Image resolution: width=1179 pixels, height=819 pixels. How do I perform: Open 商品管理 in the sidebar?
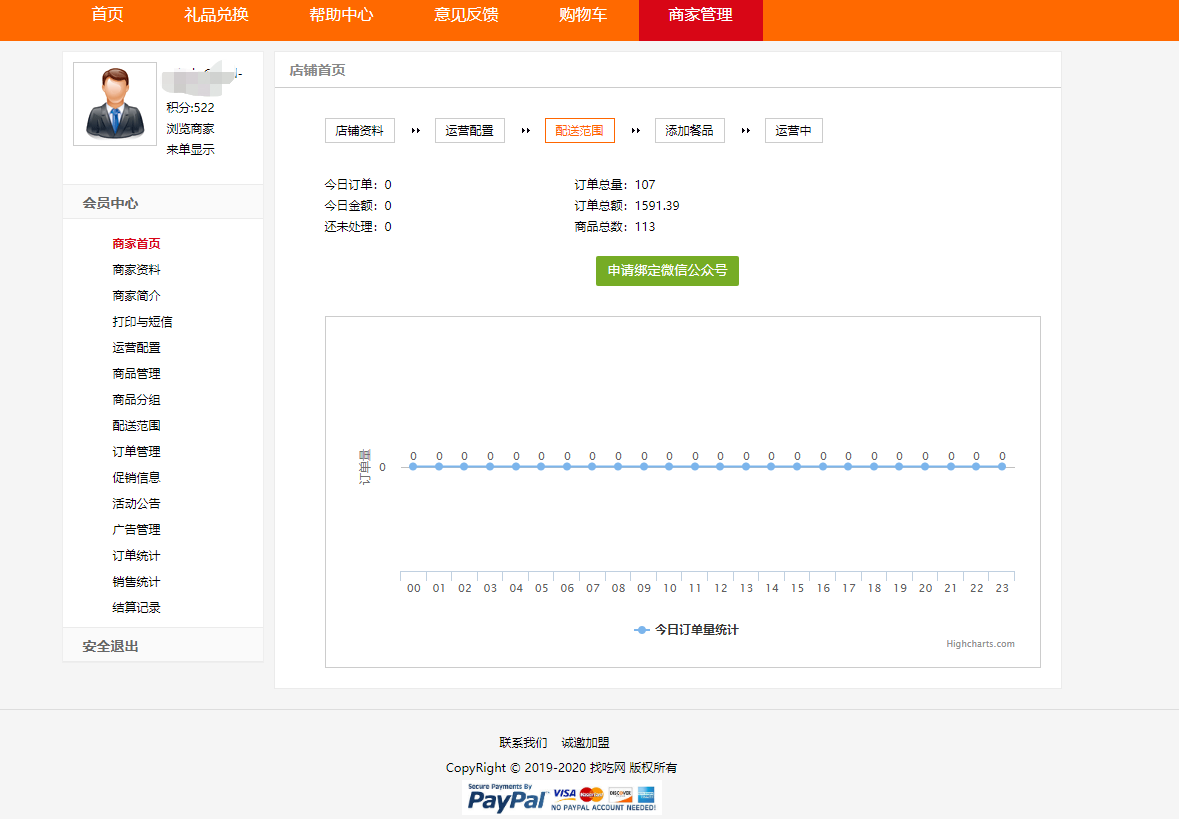point(136,374)
